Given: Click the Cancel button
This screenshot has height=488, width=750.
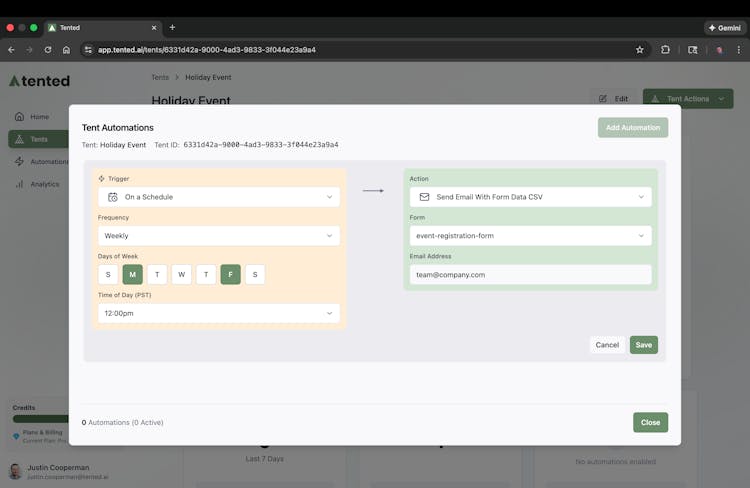Looking at the screenshot, I should [607, 345].
